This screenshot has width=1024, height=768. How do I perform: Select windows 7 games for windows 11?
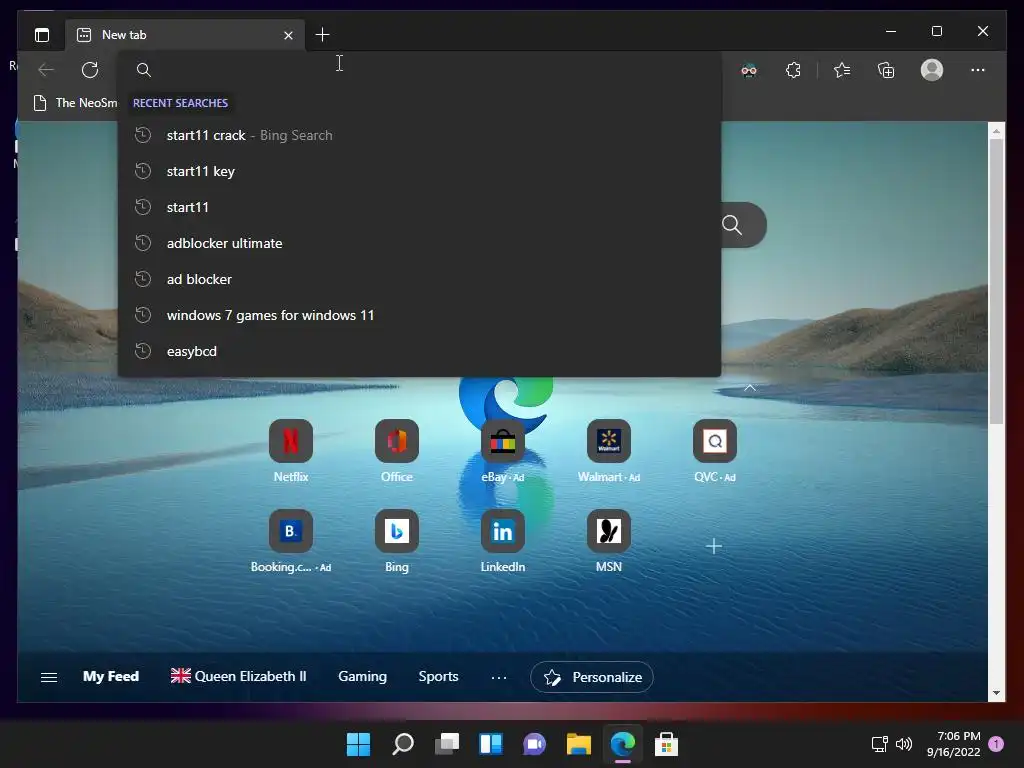pos(419,315)
